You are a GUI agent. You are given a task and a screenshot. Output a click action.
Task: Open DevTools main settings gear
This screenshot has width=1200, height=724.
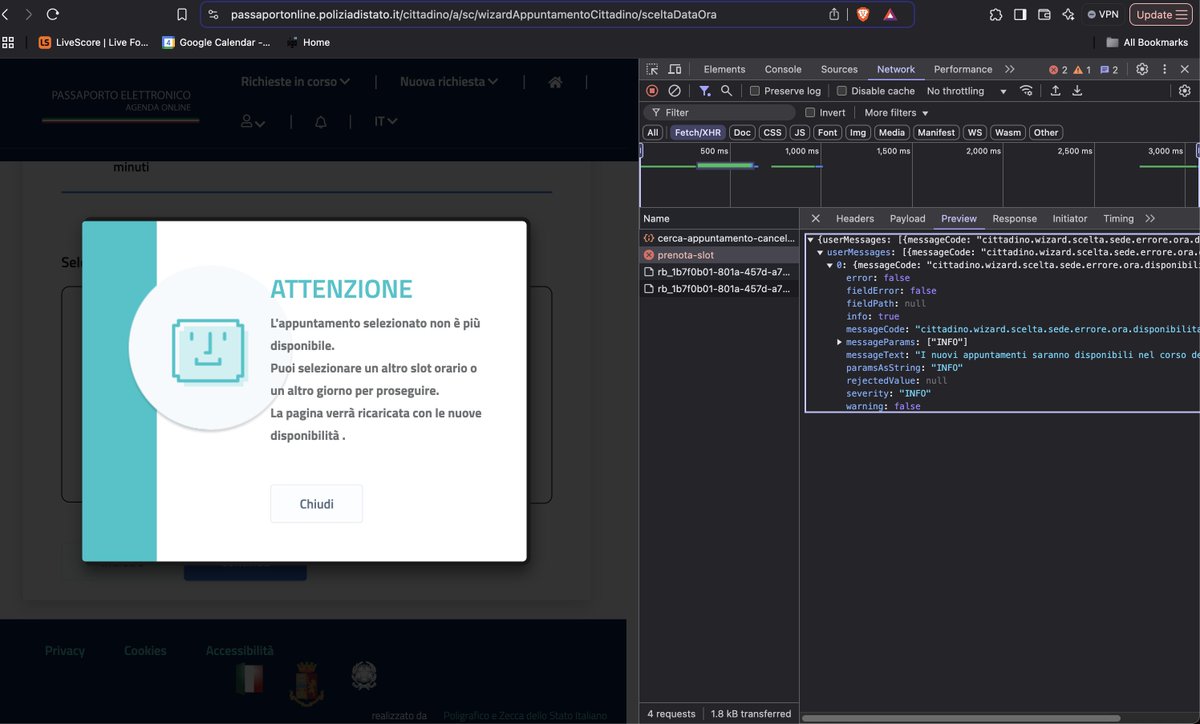tap(1142, 69)
